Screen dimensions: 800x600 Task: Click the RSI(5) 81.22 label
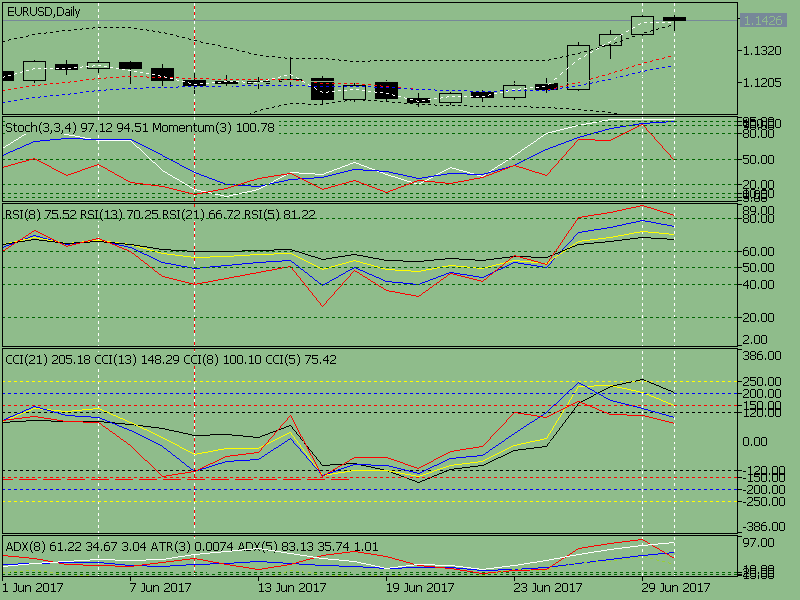click(280, 215)
